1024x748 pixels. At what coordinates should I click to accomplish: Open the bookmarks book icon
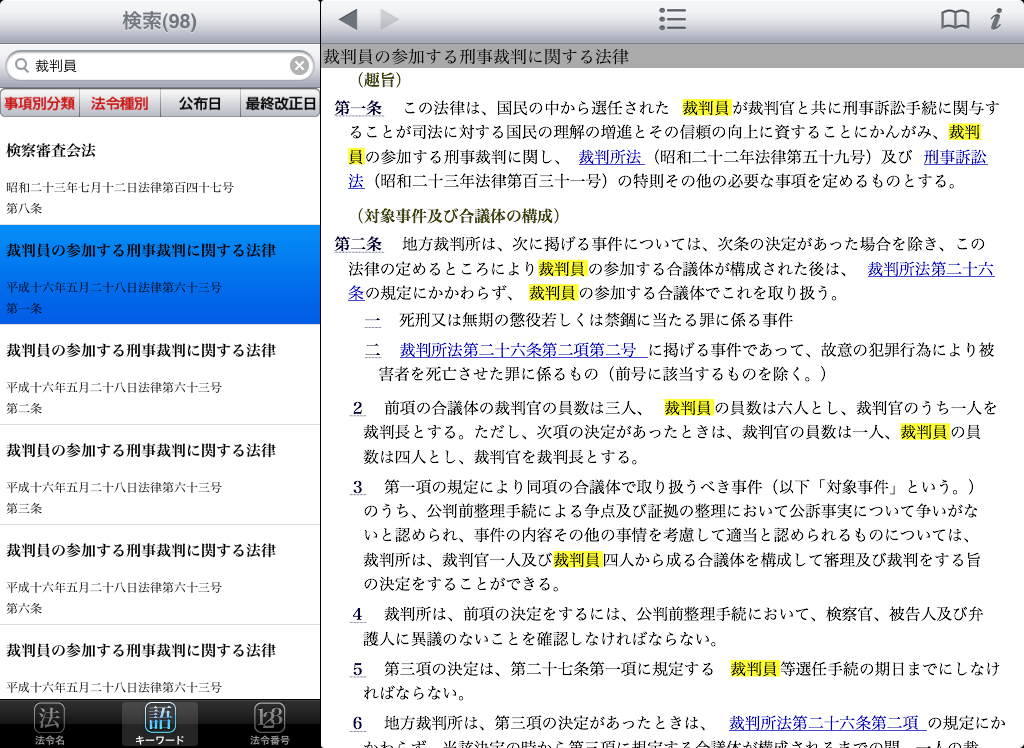pyautogui.click(x=955, y=20)
